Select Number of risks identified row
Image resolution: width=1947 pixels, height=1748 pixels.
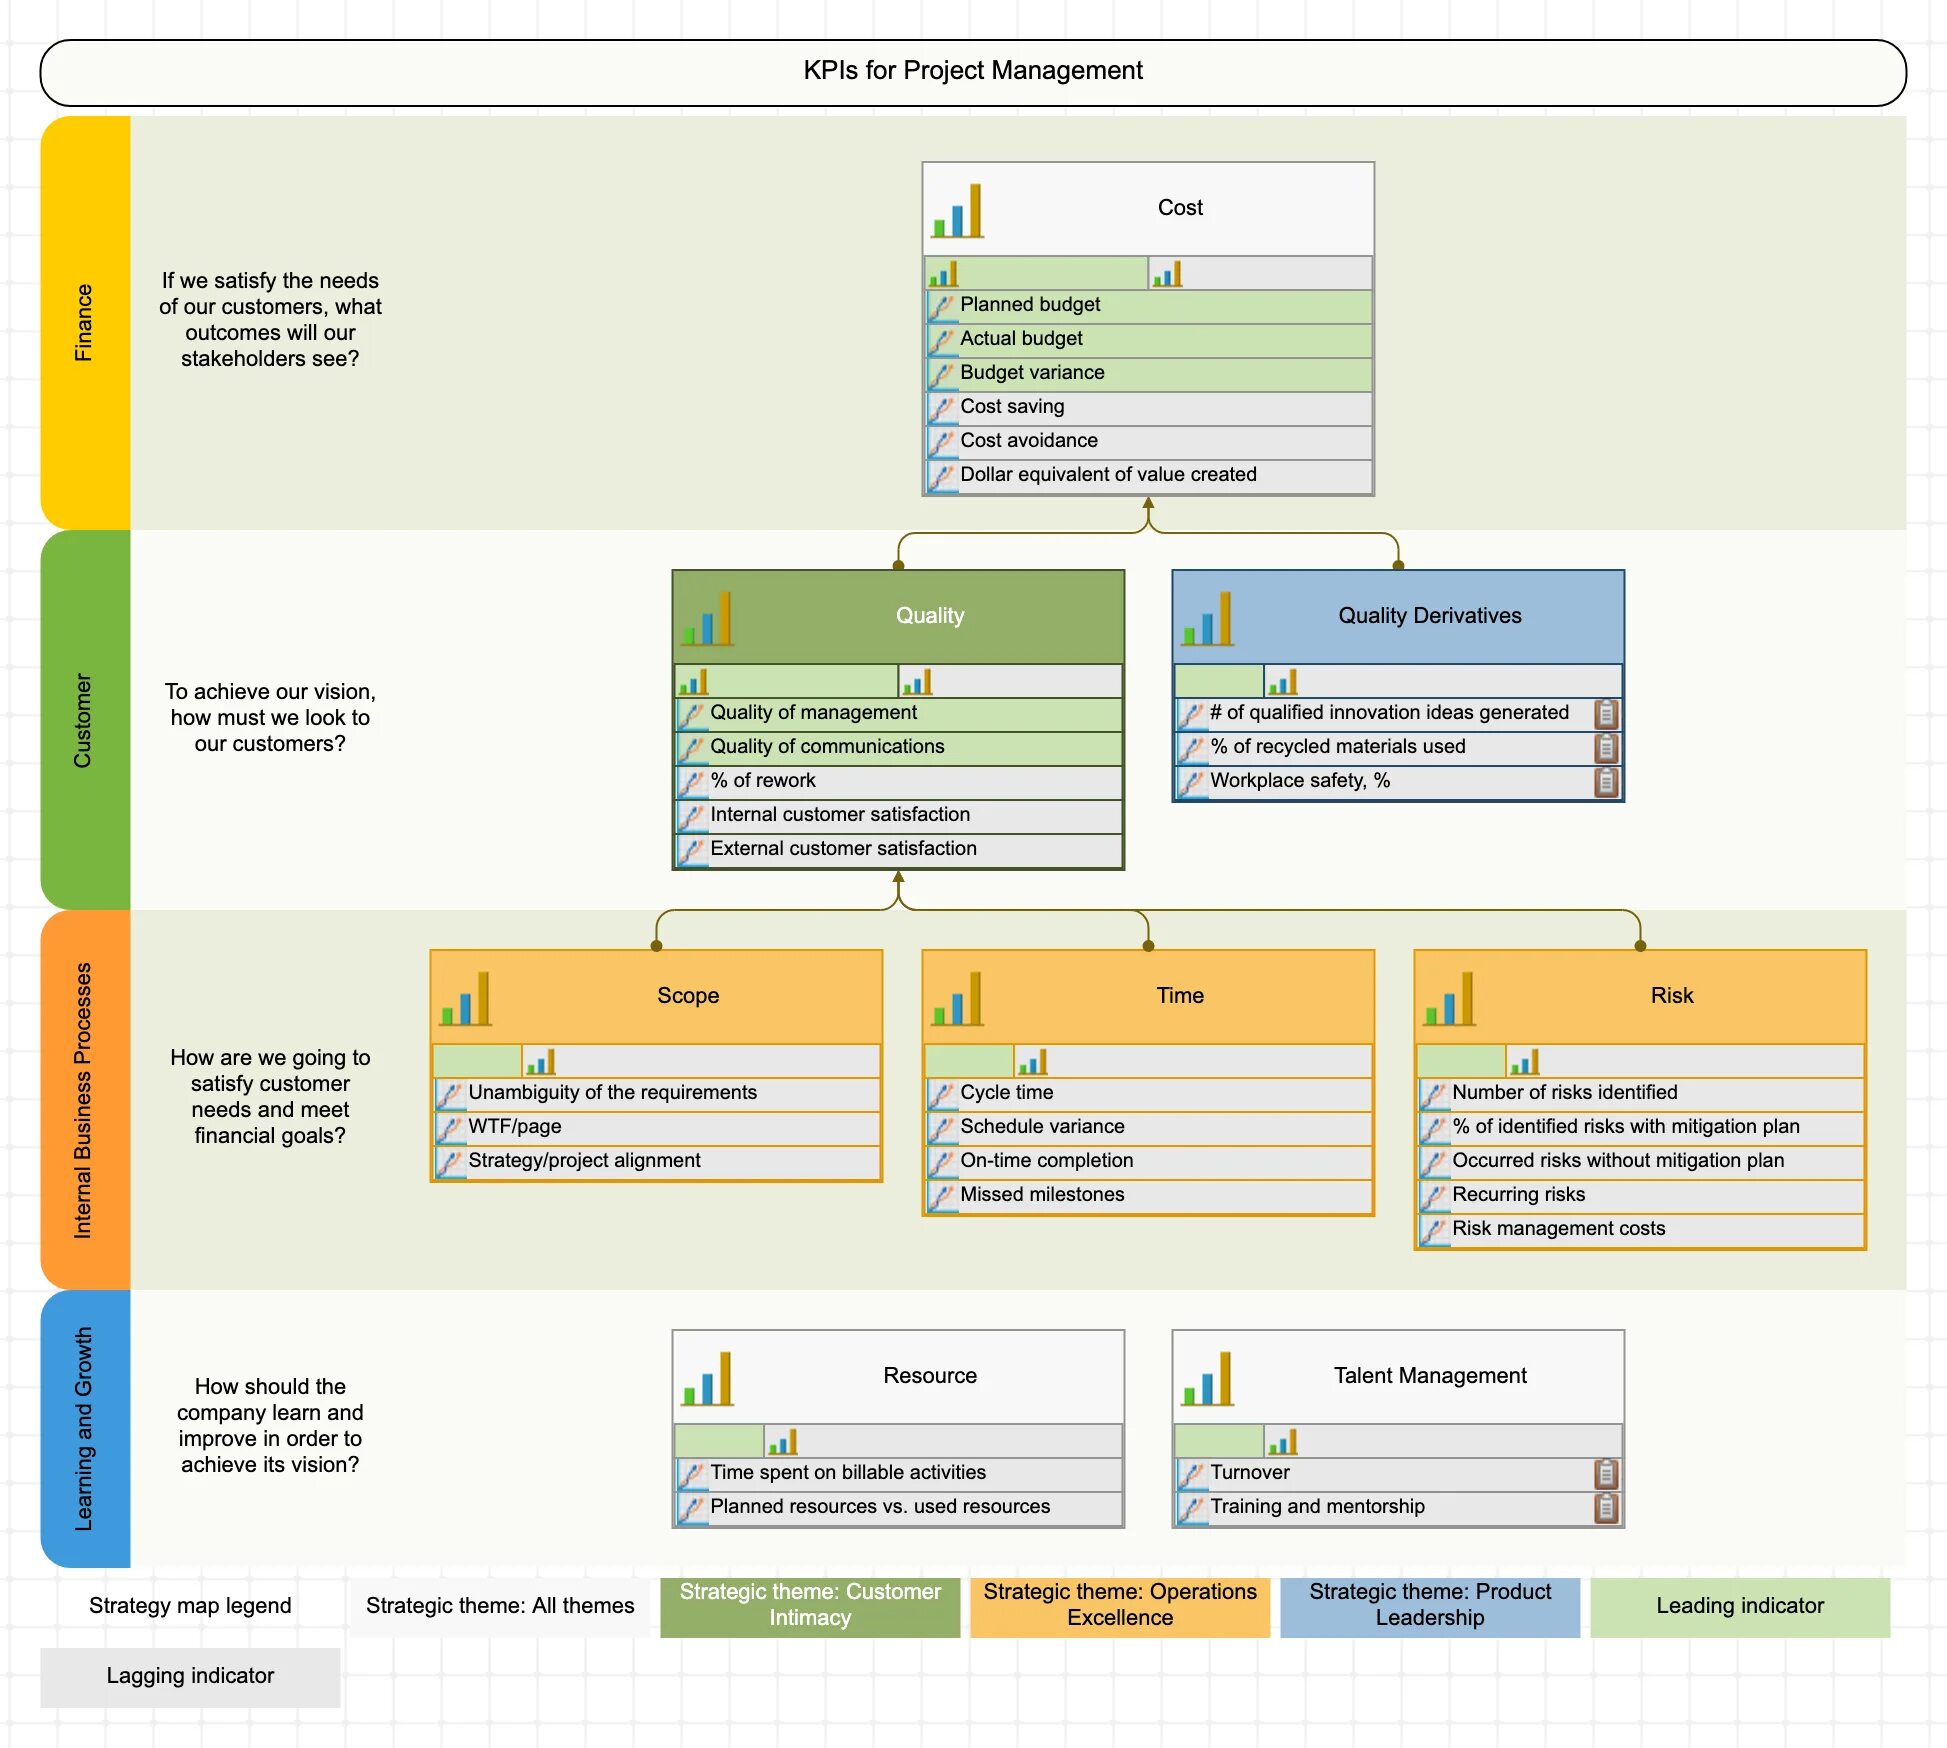[1640, 1094]
